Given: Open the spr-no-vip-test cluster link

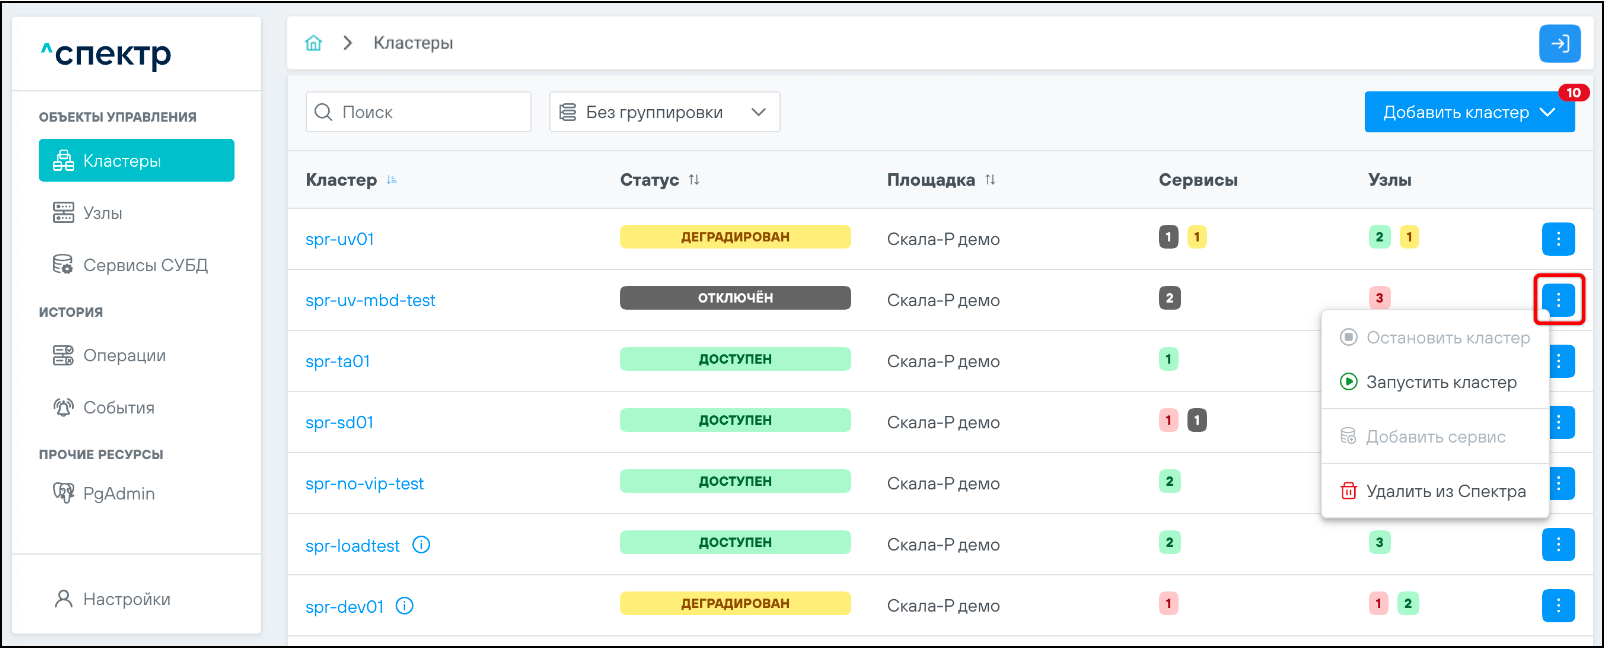Looking at the screenshot, I should (364, 484).
